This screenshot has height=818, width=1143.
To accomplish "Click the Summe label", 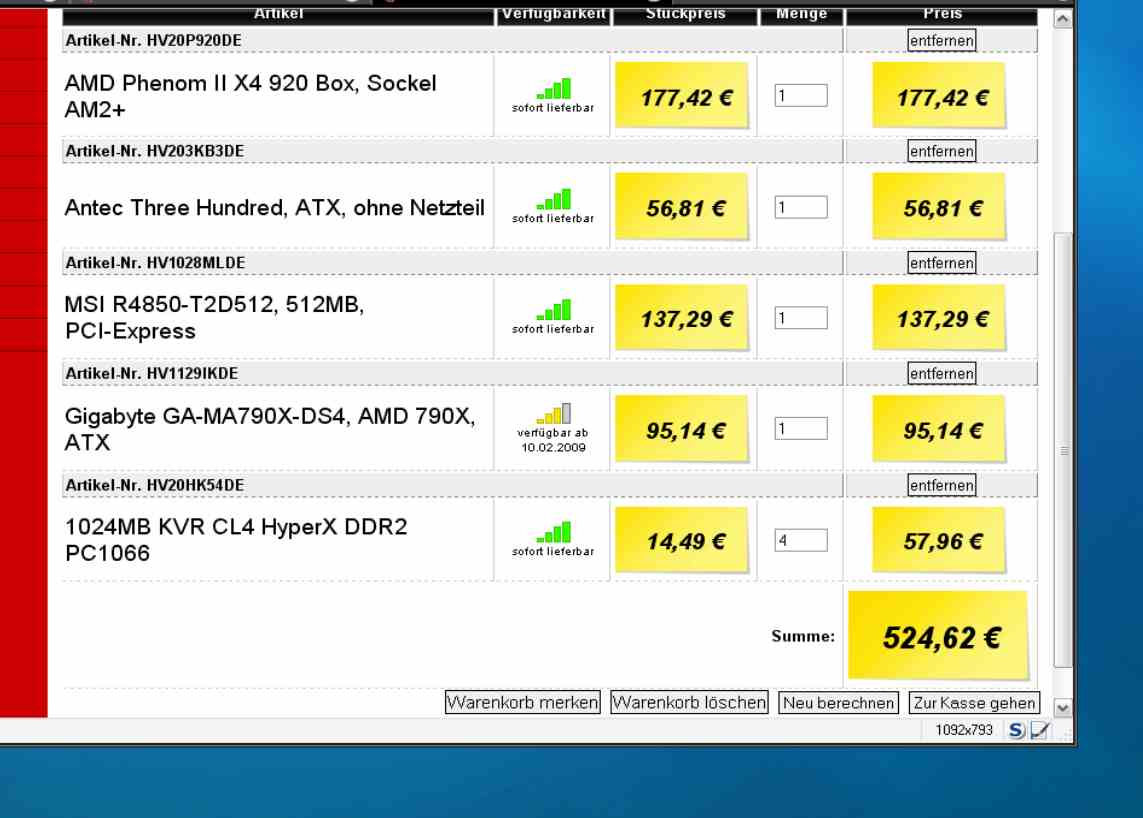I will 803,636.
